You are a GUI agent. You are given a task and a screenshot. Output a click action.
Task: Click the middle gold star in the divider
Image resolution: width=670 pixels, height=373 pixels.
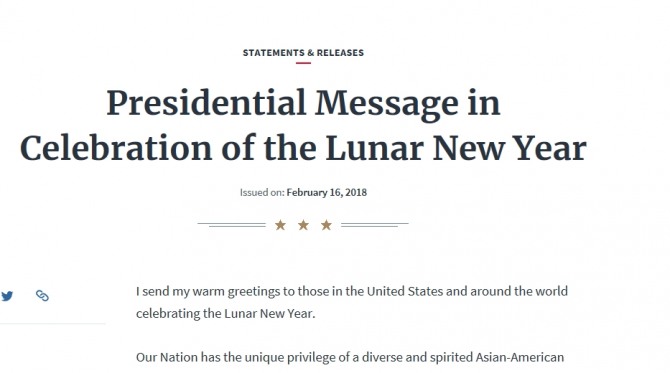coord(303,225)
